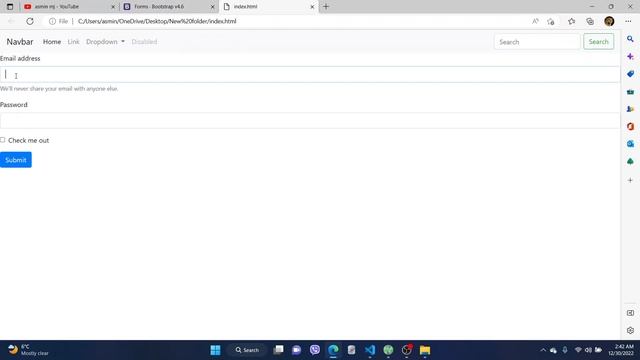Viewport: 640px width, 360px height.
Task: Open Task View on taskbar
Action: coord(278,350)
